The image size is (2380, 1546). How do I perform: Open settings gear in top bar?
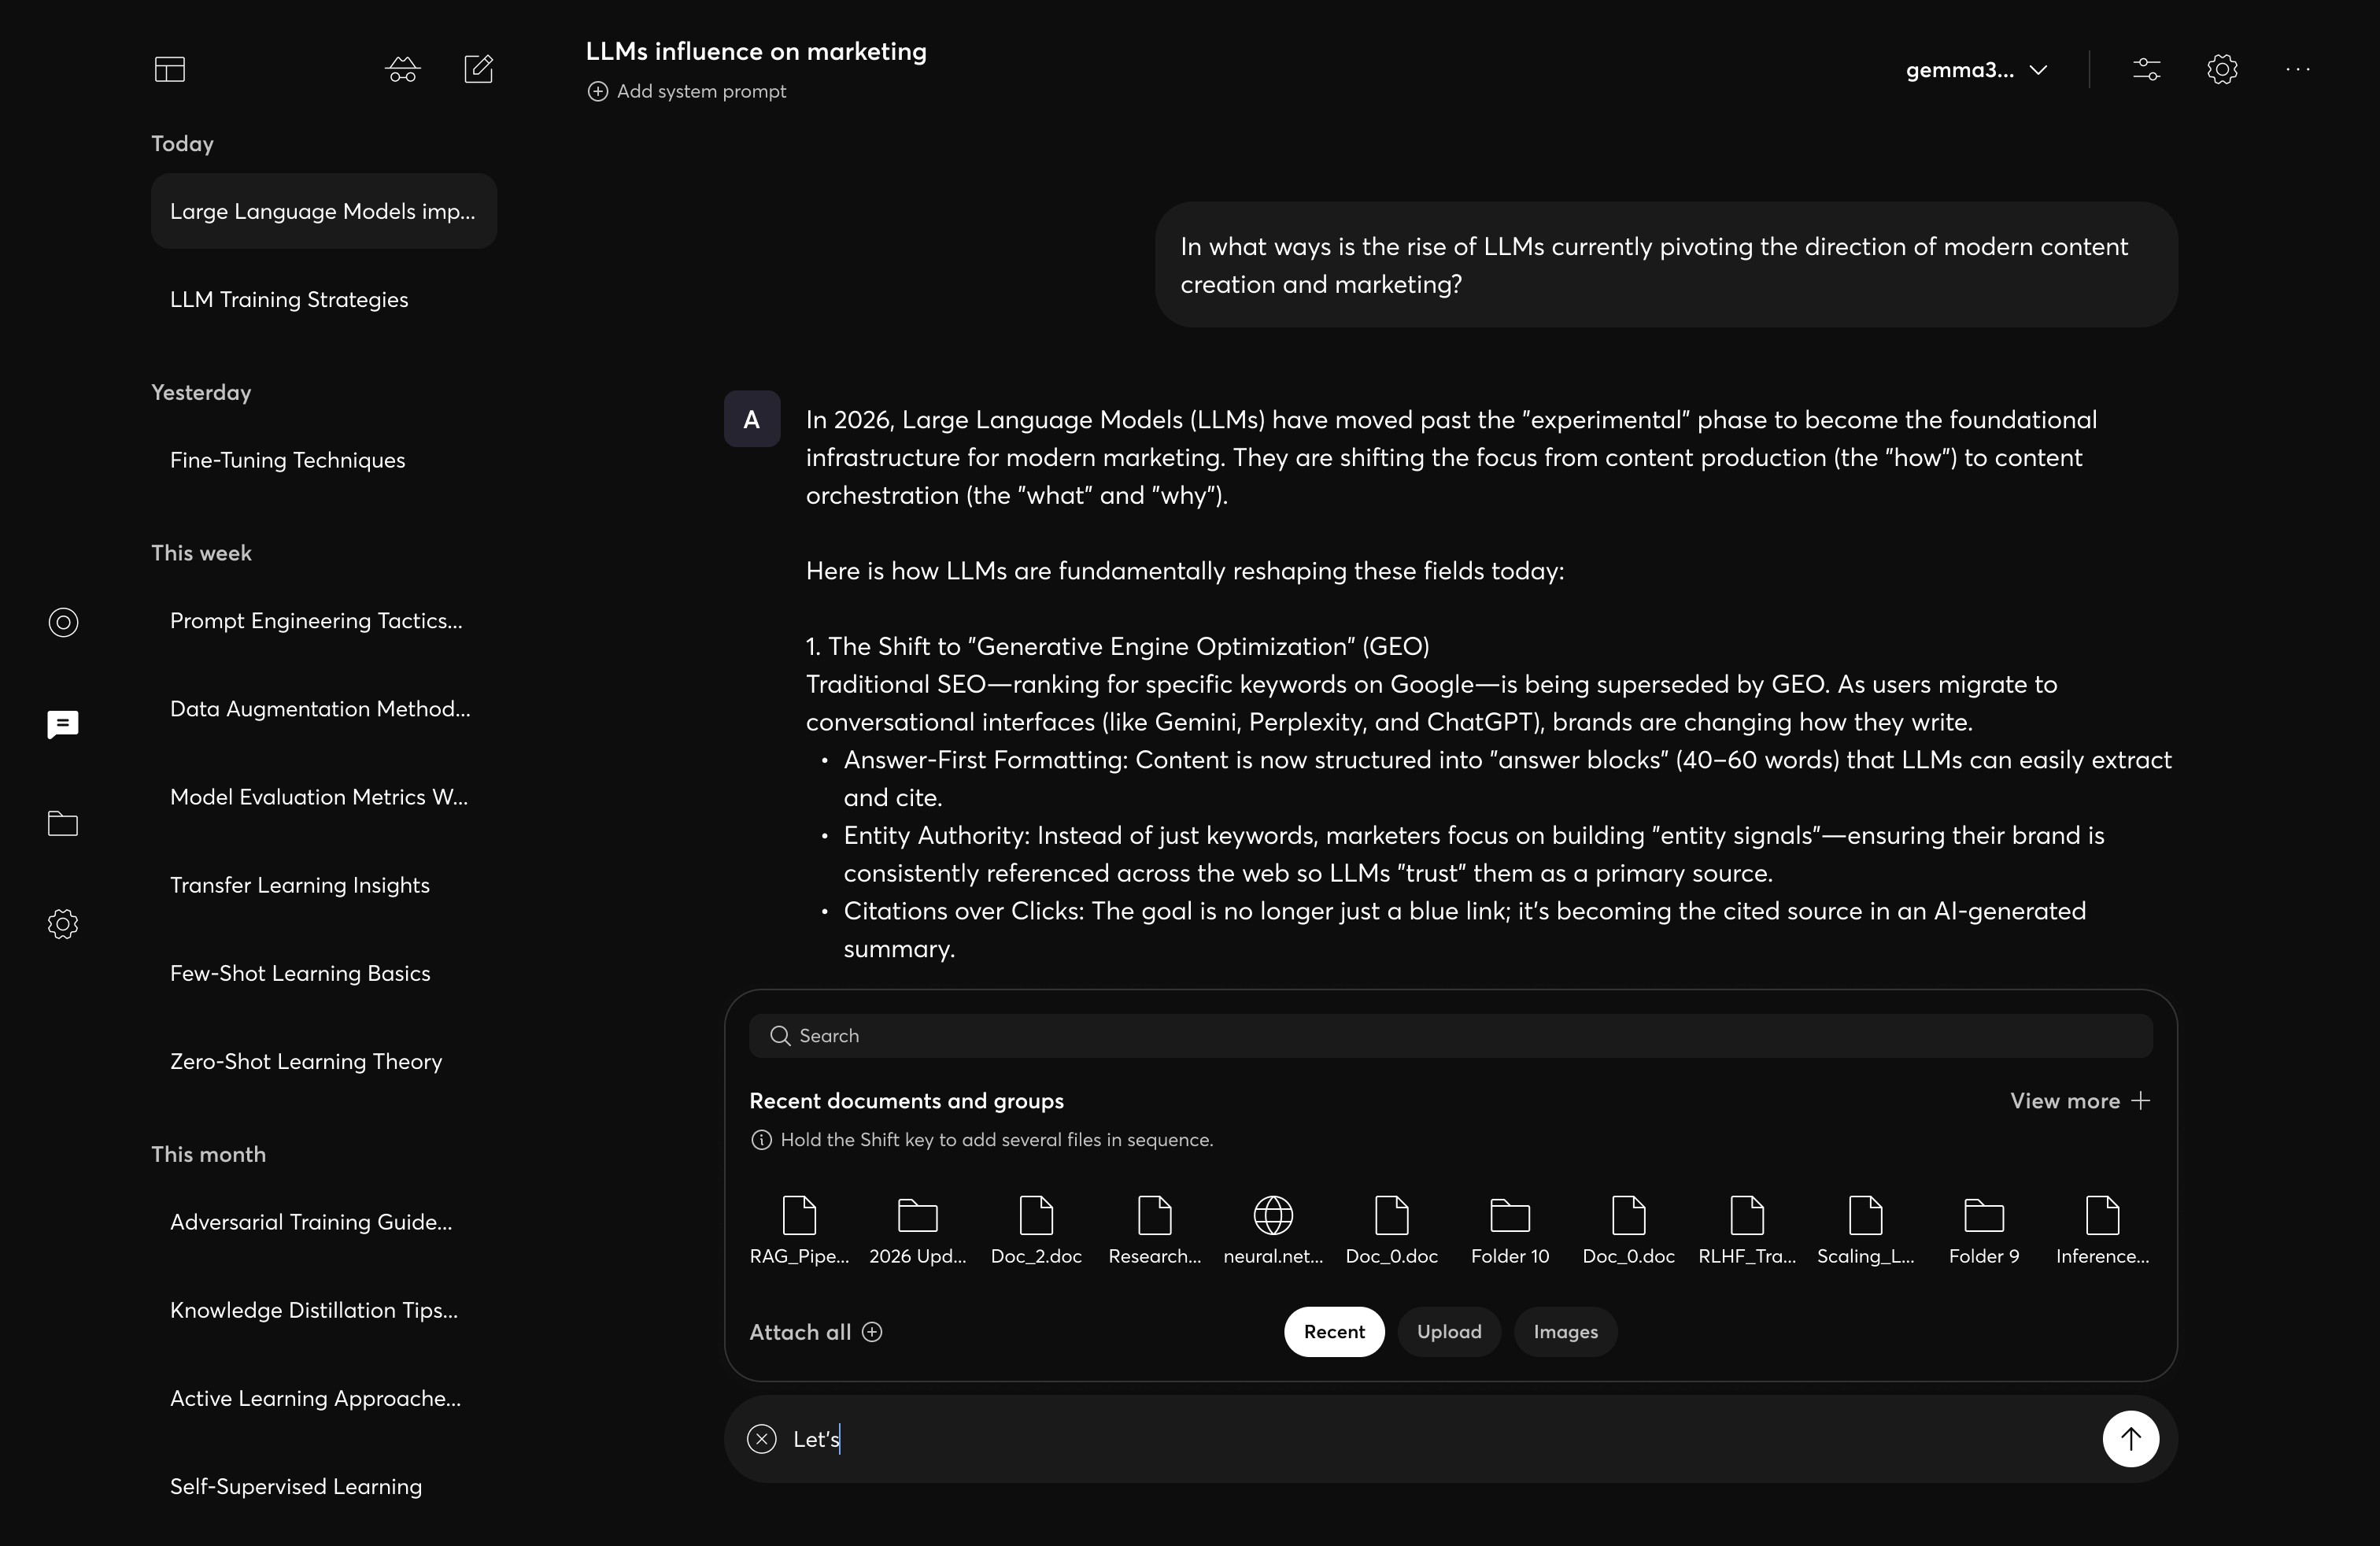coord(2222,69)
